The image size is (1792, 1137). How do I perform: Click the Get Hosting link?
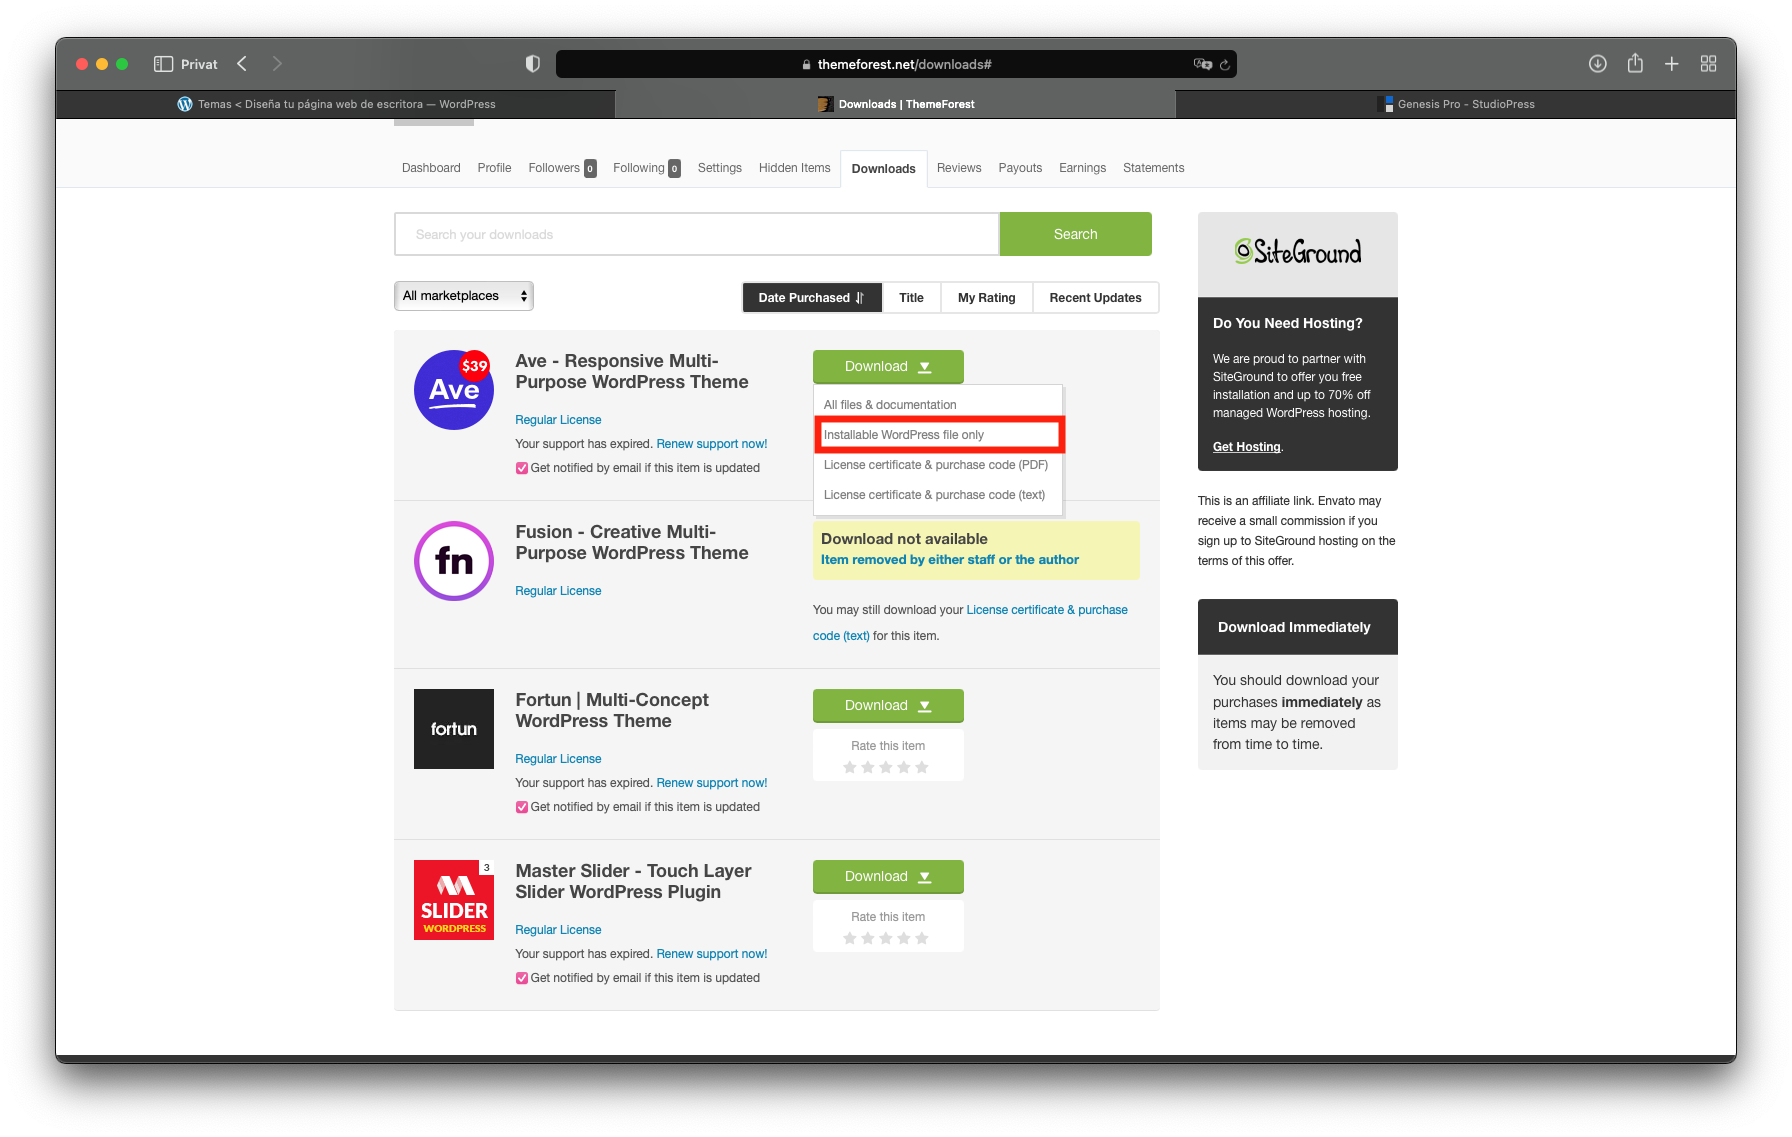(1246, 447)
